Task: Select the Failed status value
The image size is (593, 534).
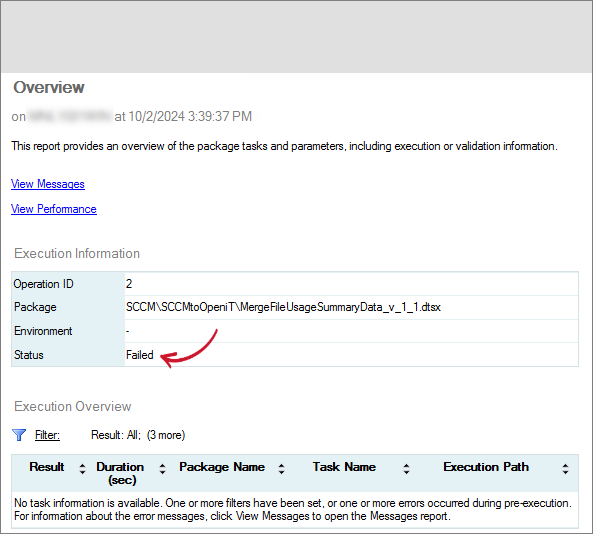Action: pos(140,355)
